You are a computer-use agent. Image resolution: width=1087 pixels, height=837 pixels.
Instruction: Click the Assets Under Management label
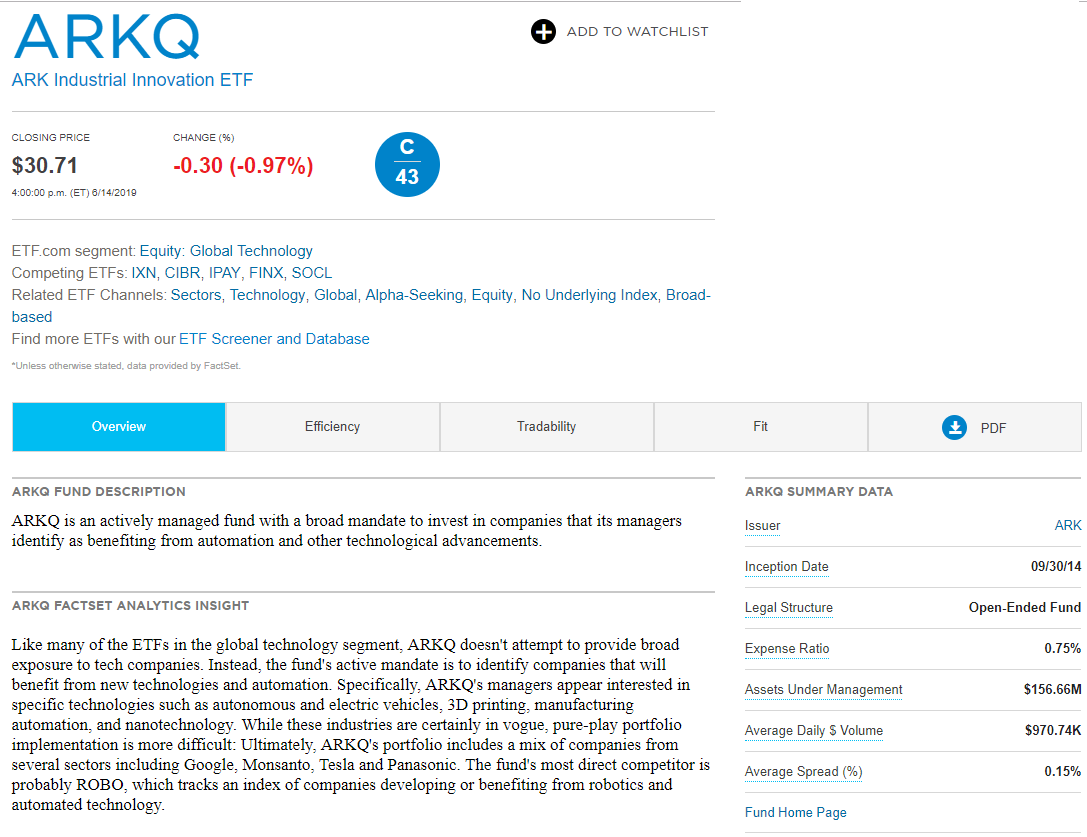[x=824, y=689]
